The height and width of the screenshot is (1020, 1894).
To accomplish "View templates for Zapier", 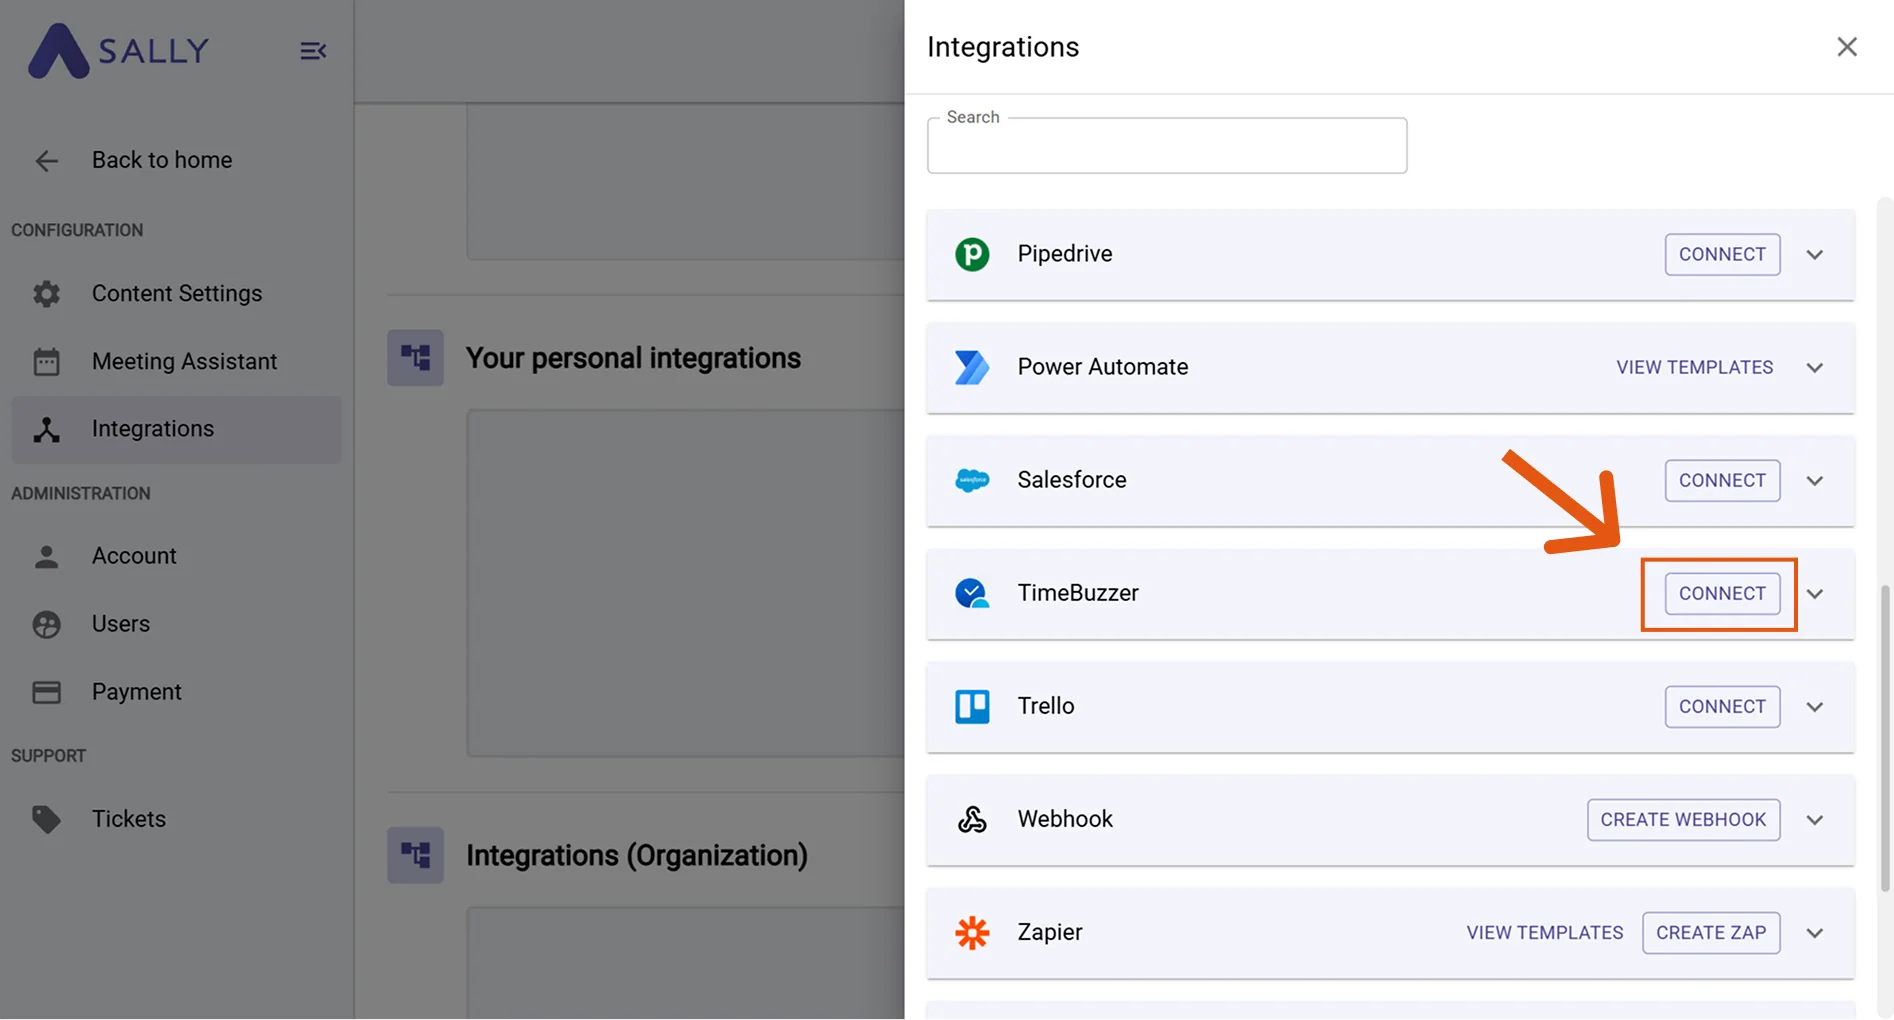I will pyautogui.click(x=1545, y=932).
